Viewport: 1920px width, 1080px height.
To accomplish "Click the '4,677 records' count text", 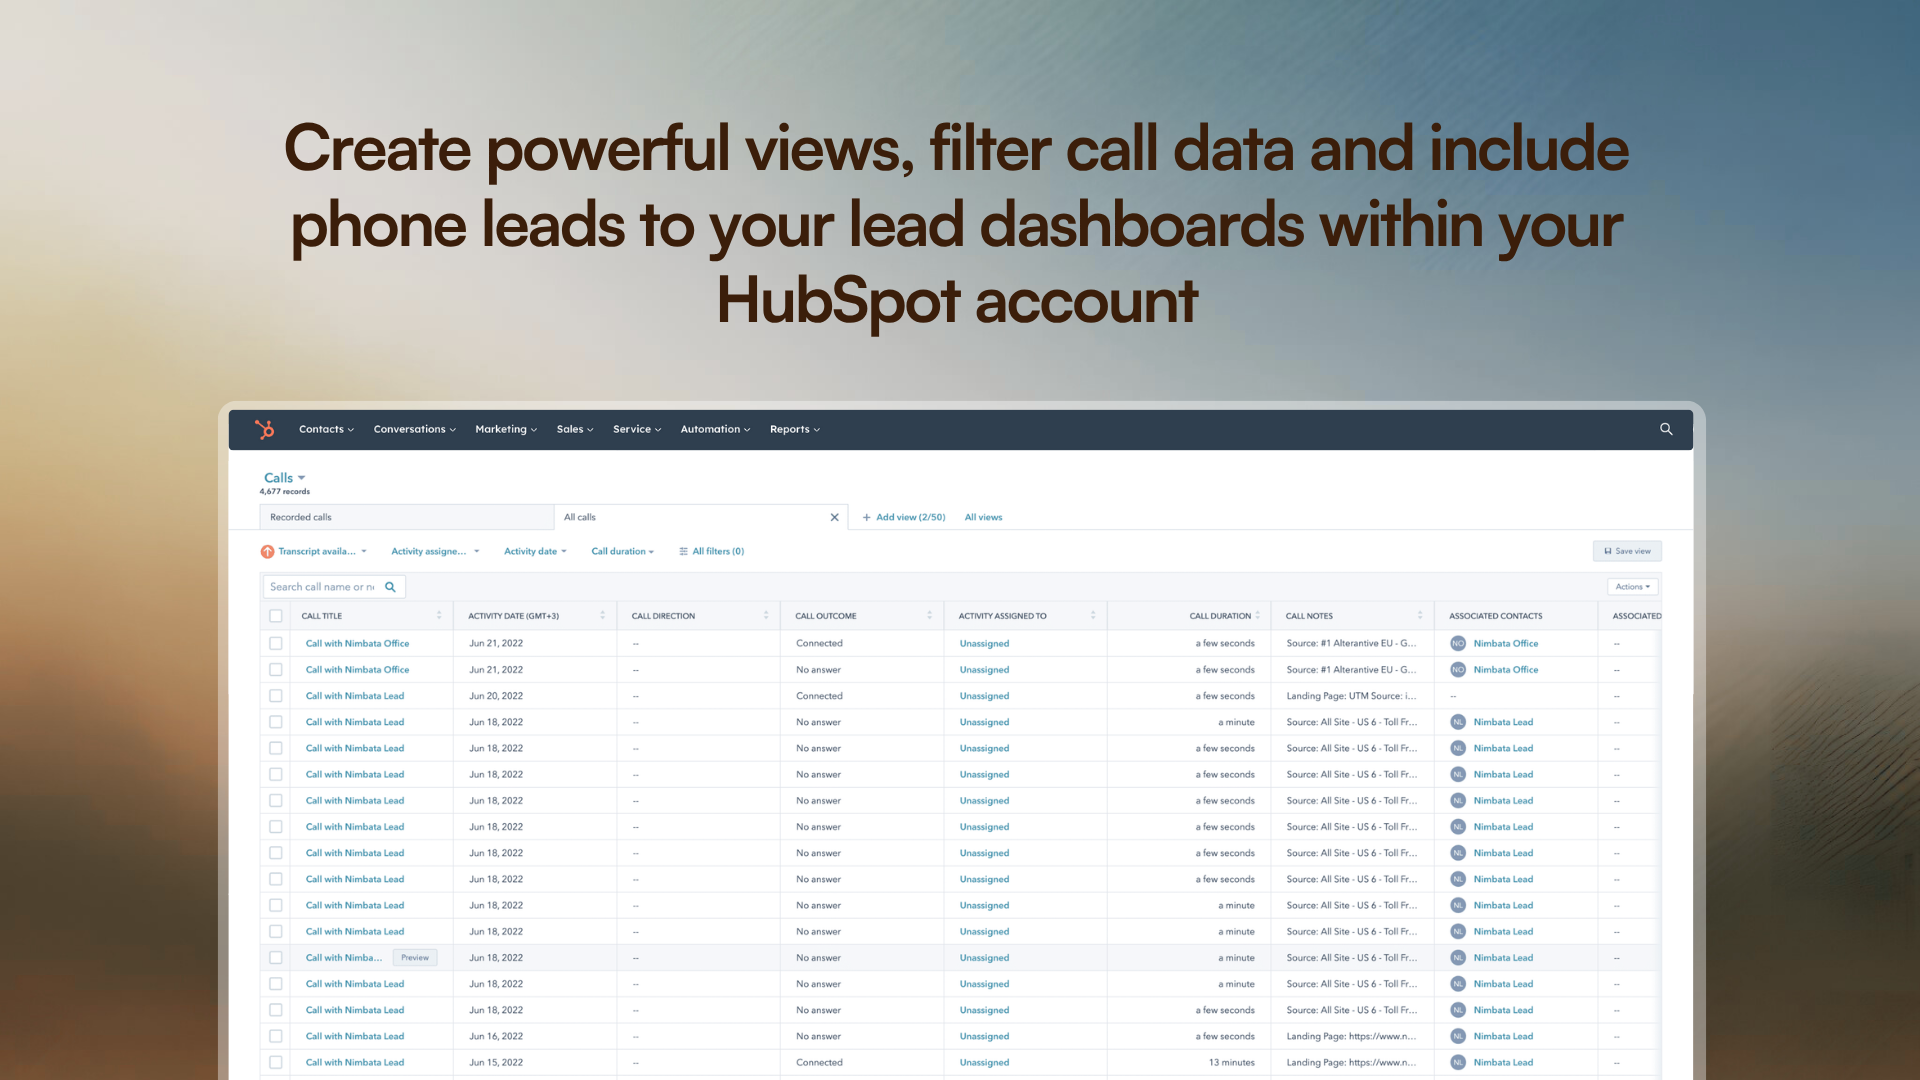I will [x=285, y=492].
